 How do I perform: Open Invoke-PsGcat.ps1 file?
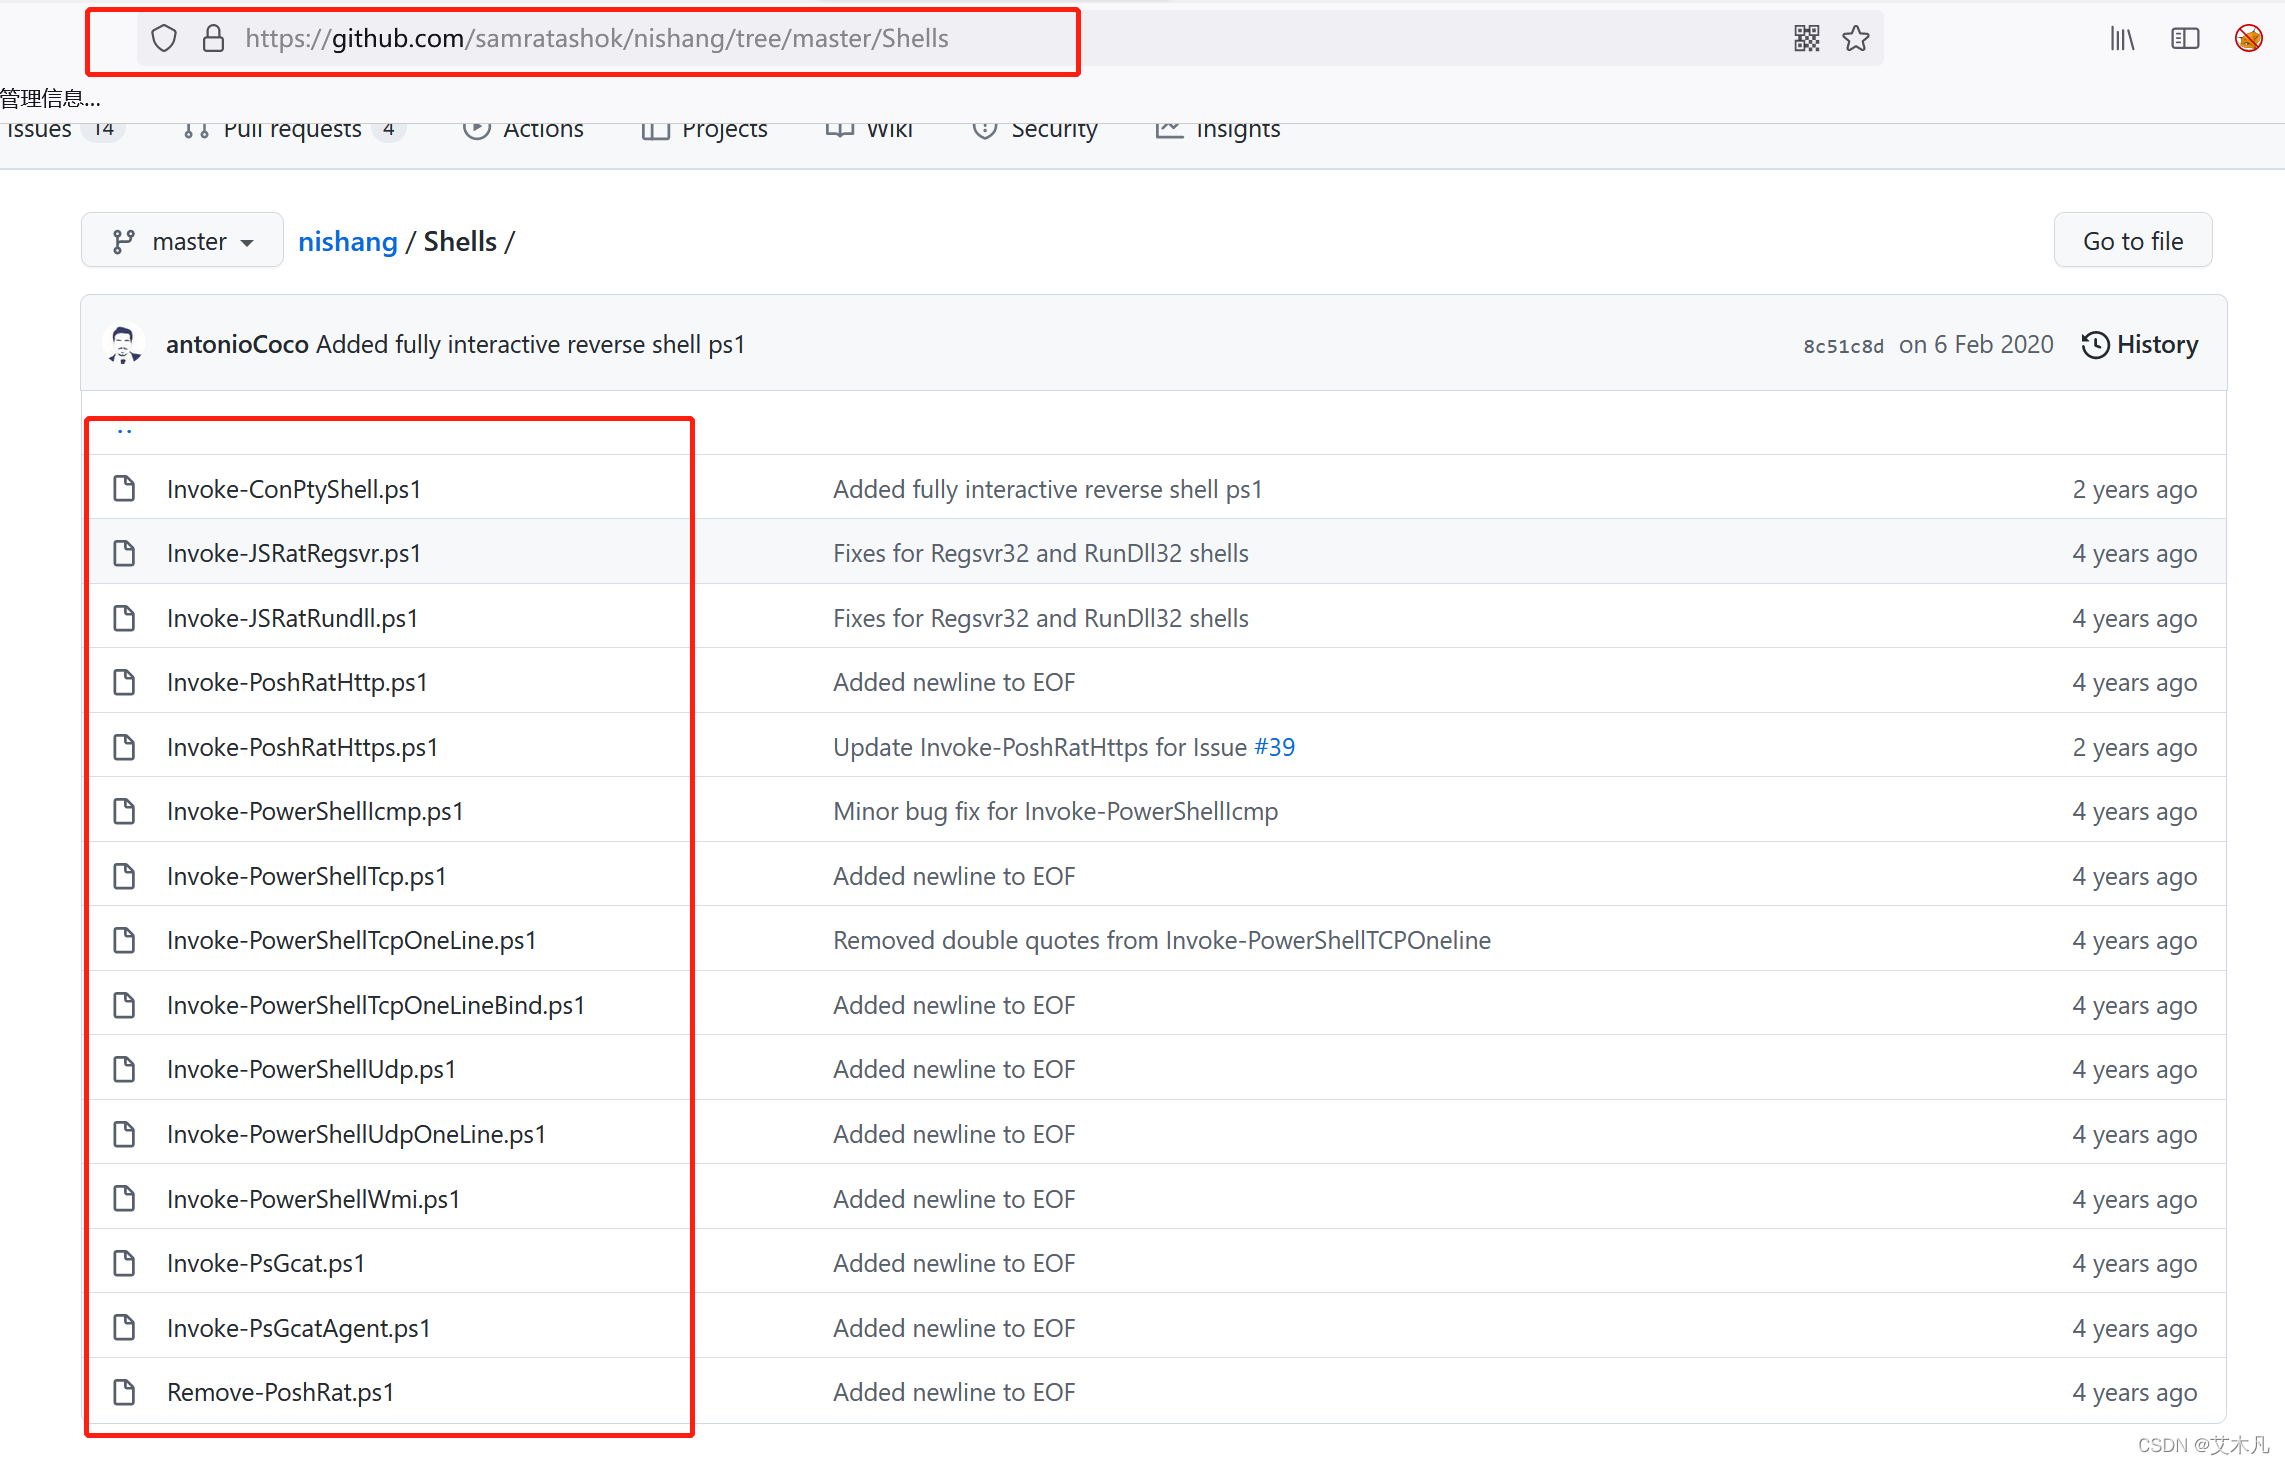[x=266, y=1263]
